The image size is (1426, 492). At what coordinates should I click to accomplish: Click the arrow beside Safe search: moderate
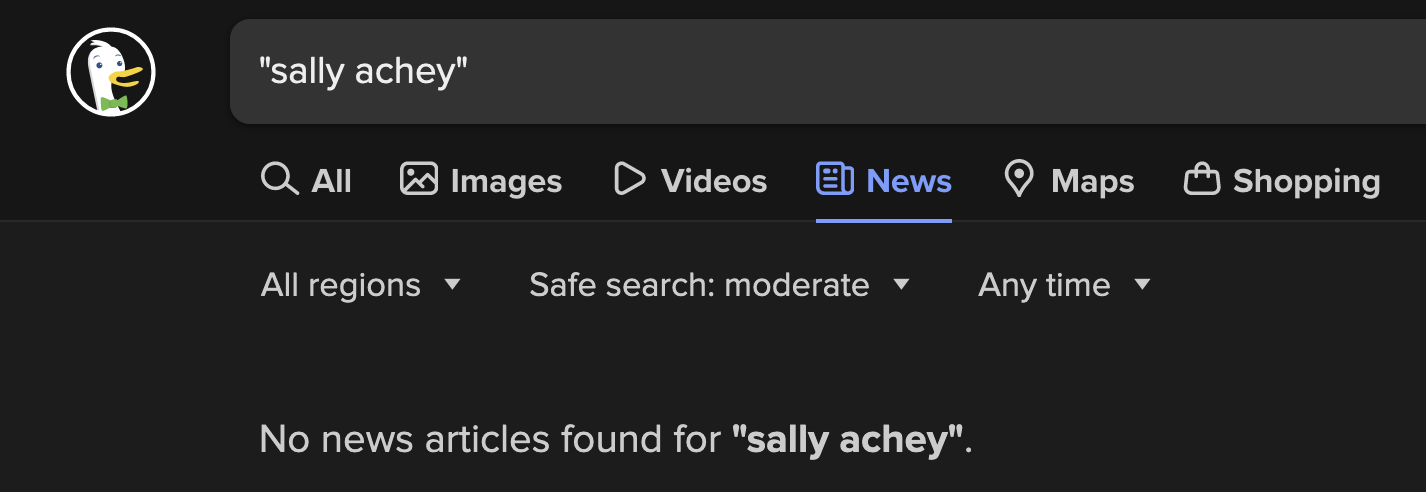pyautogui.click(x=901, y=285)
